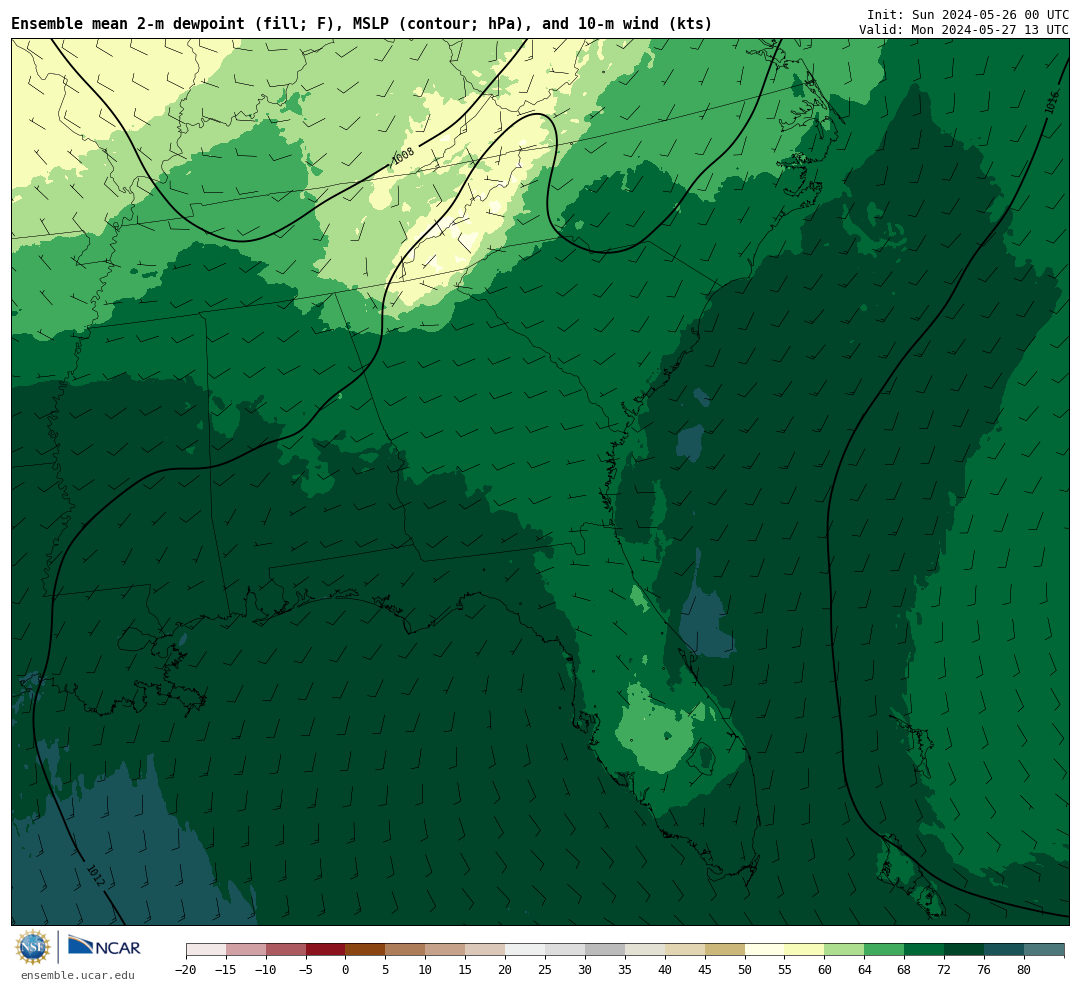The image size is (1080, 988).
Task: Pick the brown swatch between 0 and 5
Action: (x=366, y=950)
